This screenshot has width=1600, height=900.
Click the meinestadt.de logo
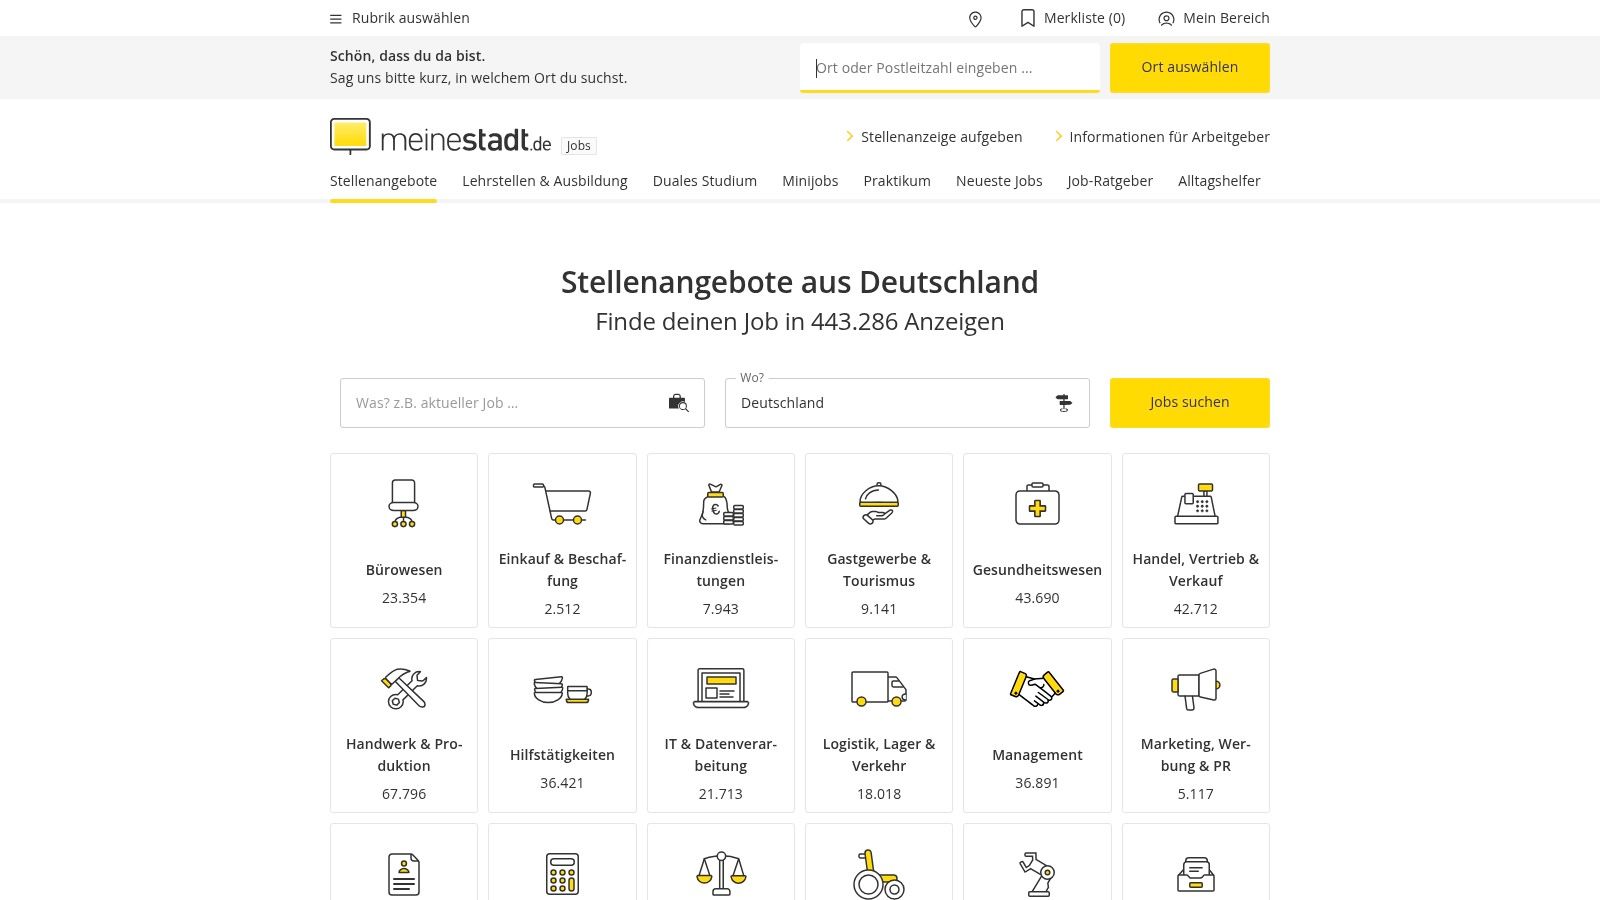pyautogui.click(x=440, y=137)
